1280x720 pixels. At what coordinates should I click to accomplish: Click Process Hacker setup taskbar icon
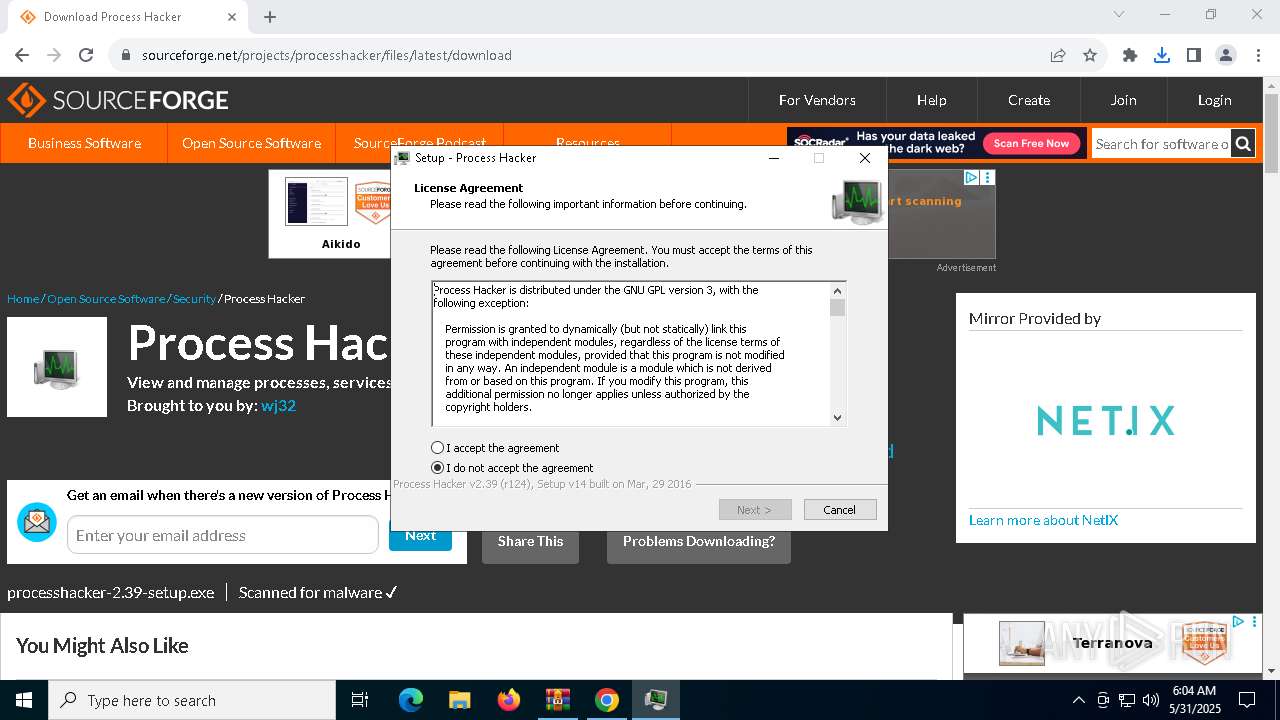tap(656, 700)
